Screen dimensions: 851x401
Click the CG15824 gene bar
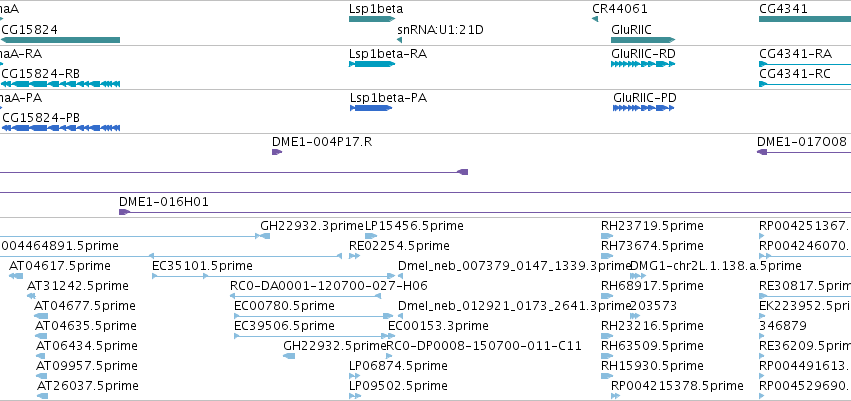(60, 40)
